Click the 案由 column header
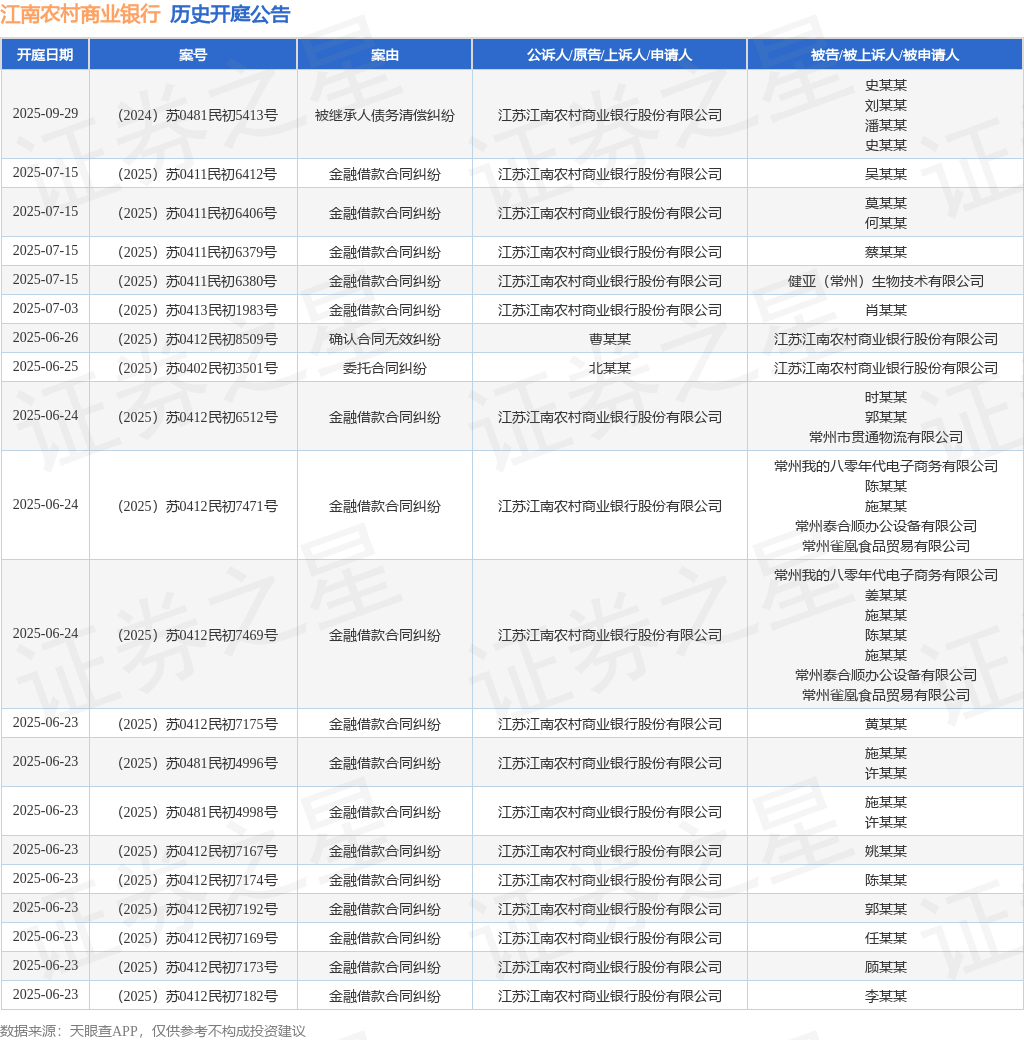Viewport: 1024px width, 1040px height. point(385,54)
